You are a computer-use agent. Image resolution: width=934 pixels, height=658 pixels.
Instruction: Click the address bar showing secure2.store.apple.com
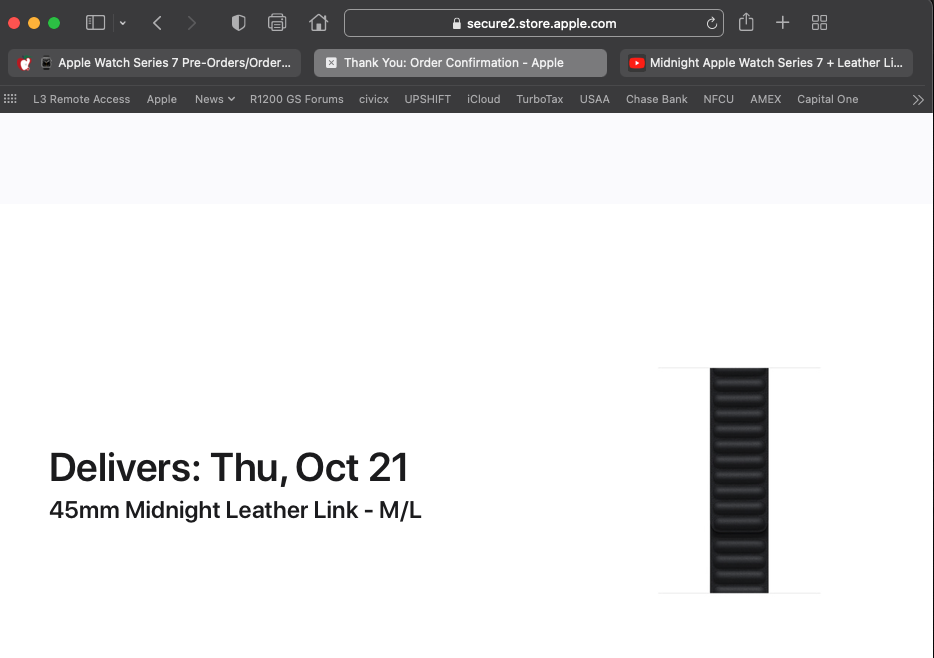534,23
